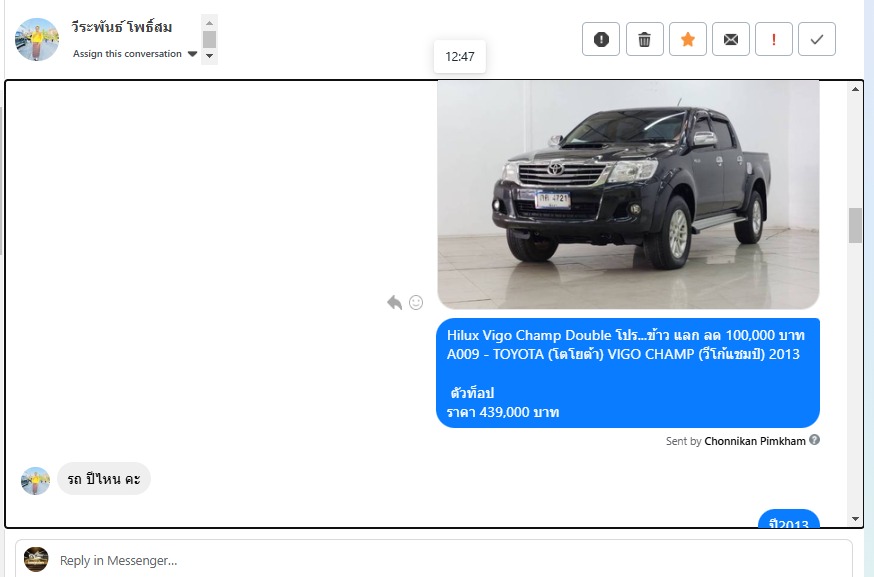
Task: Click into Reply in Messenger field
Action: (434, 560)
